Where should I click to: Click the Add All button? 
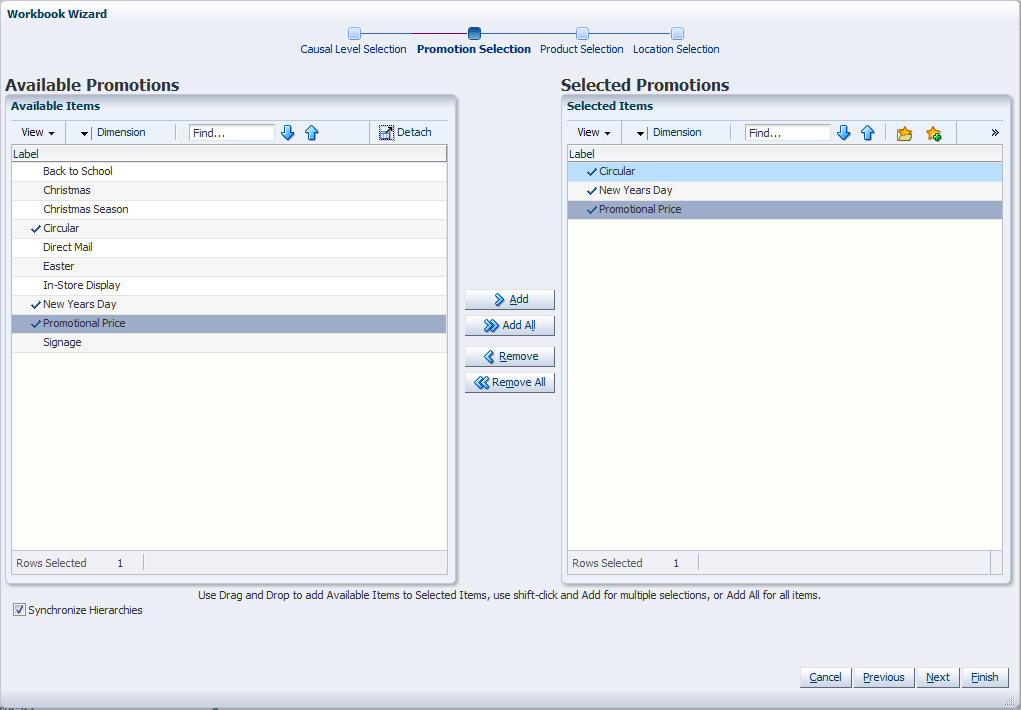tap(510, 326)
